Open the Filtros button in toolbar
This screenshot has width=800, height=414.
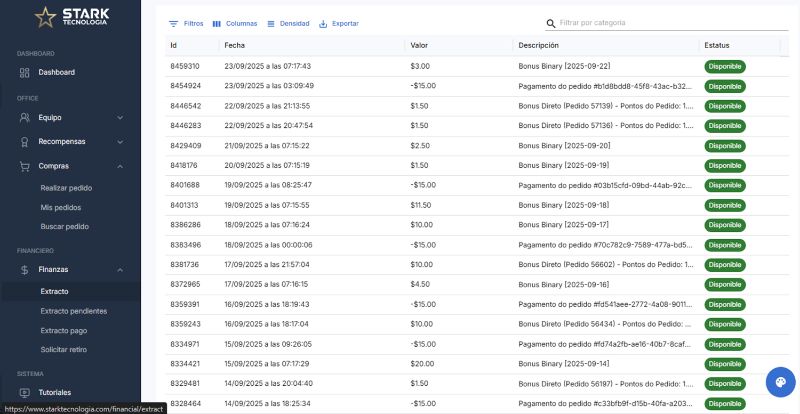186,23
